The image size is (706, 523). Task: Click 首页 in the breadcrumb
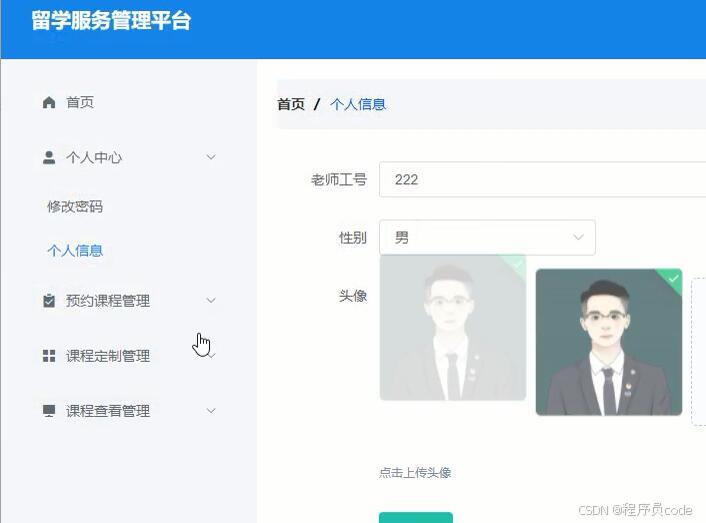[x=291, y=104]
